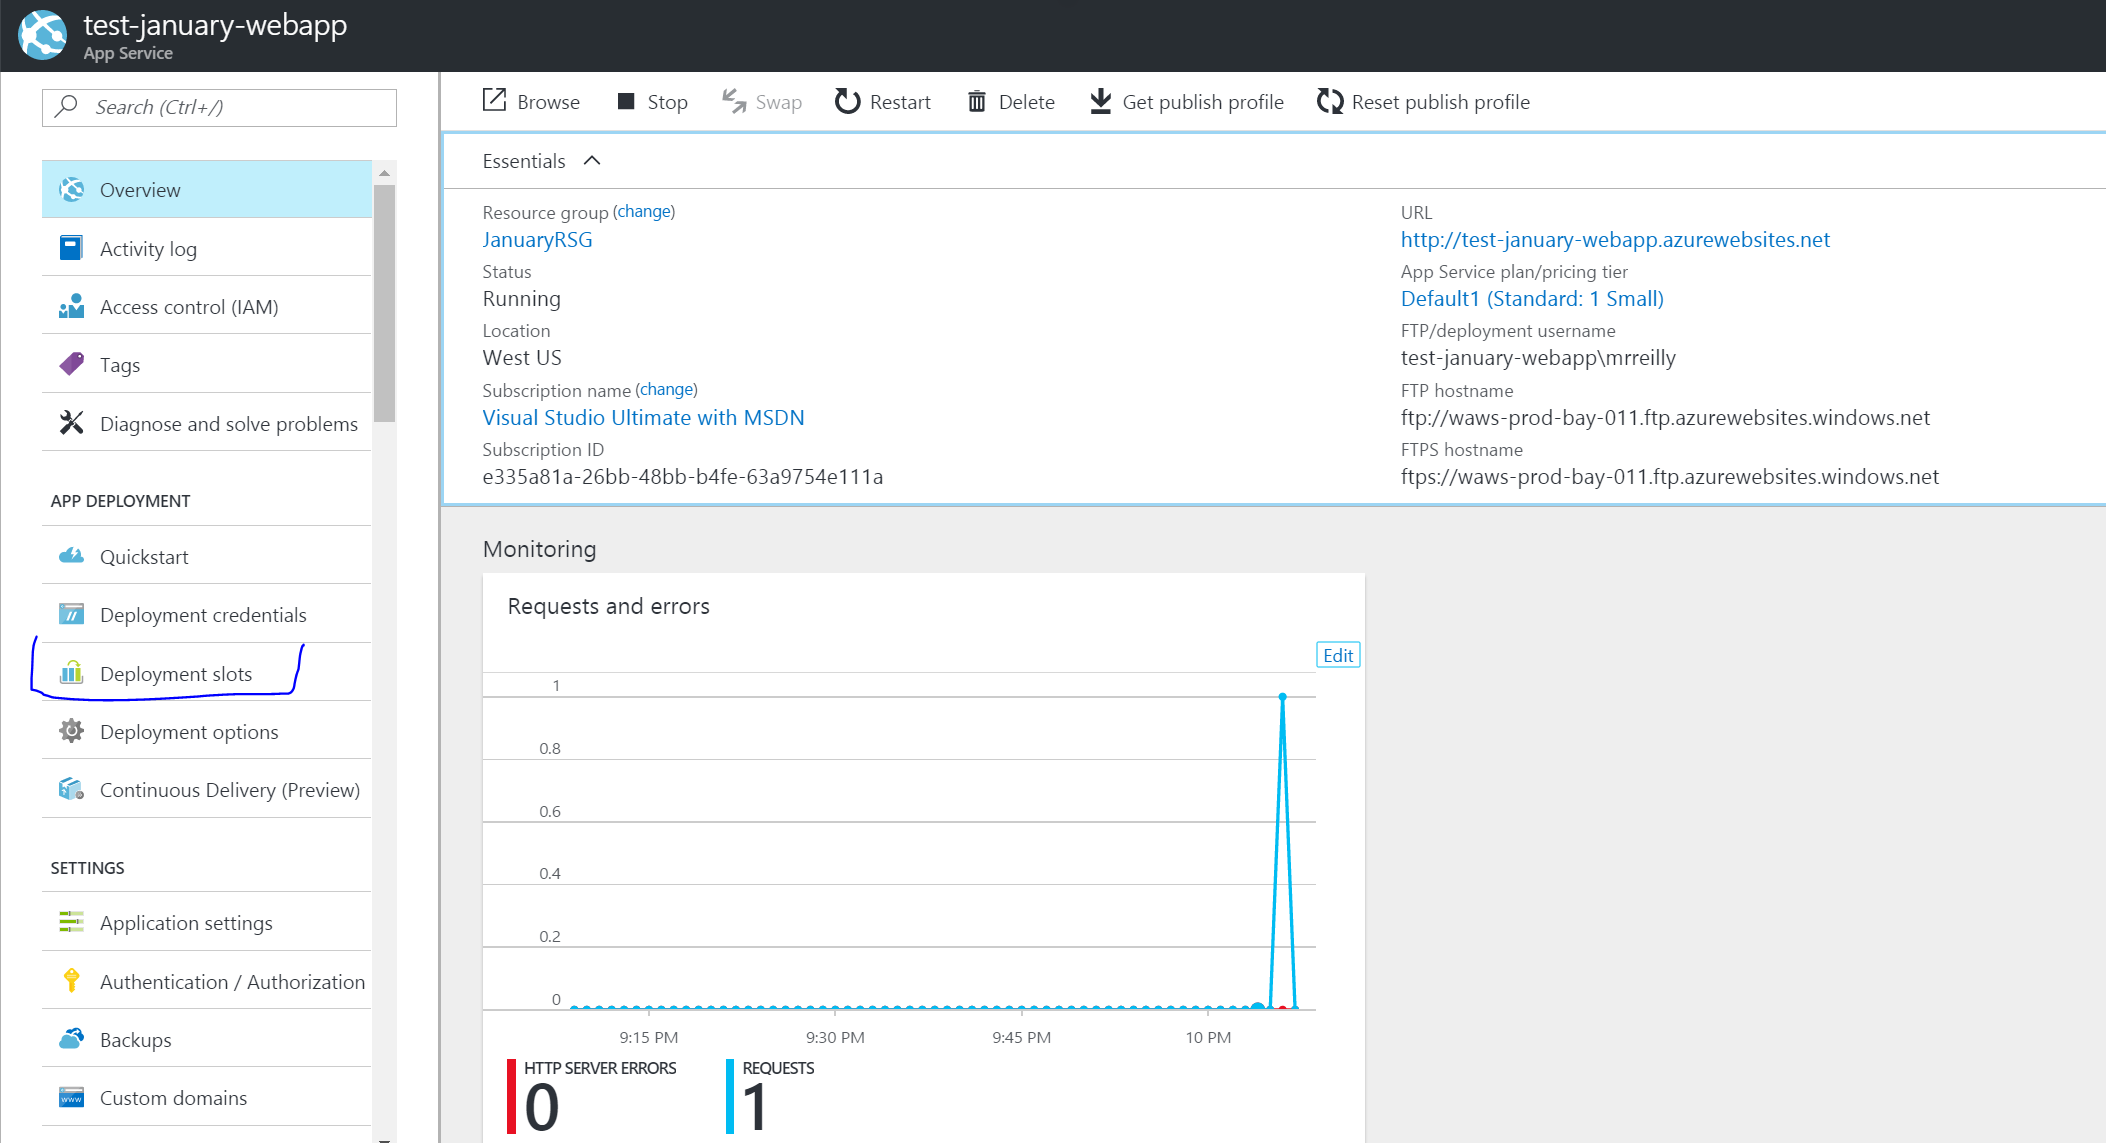Click the Diagnose wrench-and-screwdriver icon

[x=71, y=423]
